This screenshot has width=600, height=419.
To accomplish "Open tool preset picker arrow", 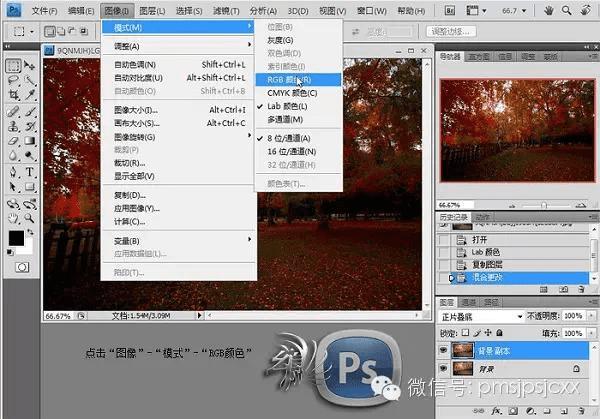I will coord(32,31).
